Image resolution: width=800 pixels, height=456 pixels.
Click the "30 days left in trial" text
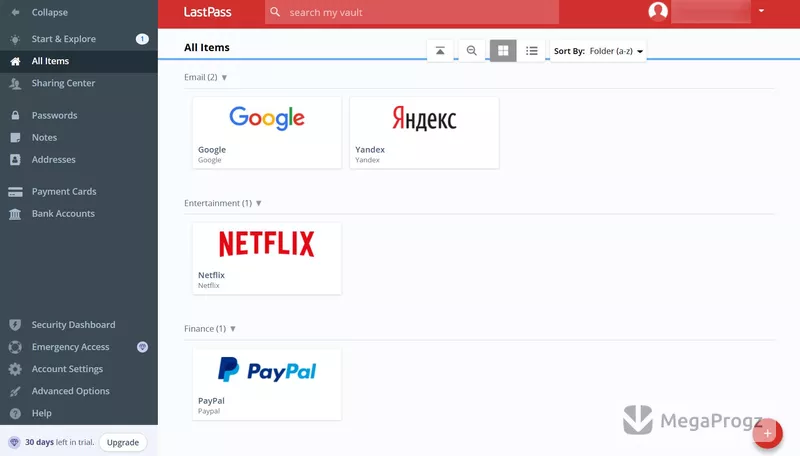[x=59, y=442]
